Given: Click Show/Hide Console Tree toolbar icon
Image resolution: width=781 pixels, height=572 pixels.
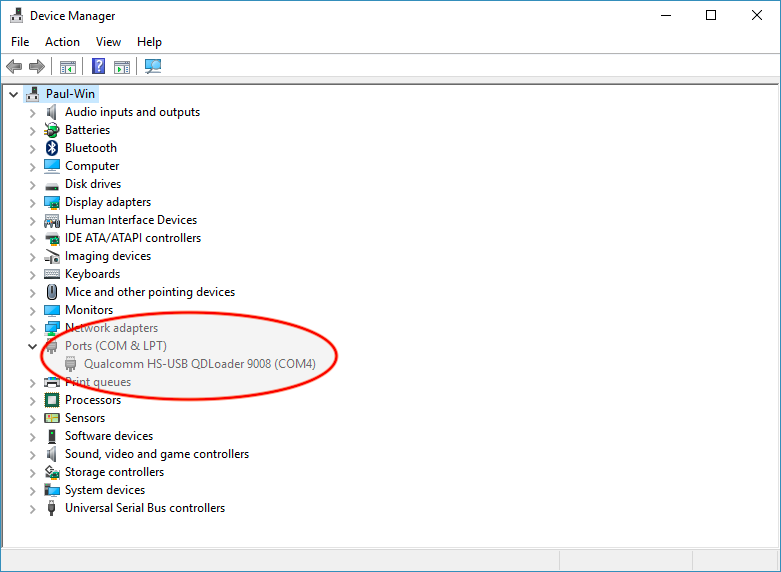Looking at the screenshot, I should [68, 67].
